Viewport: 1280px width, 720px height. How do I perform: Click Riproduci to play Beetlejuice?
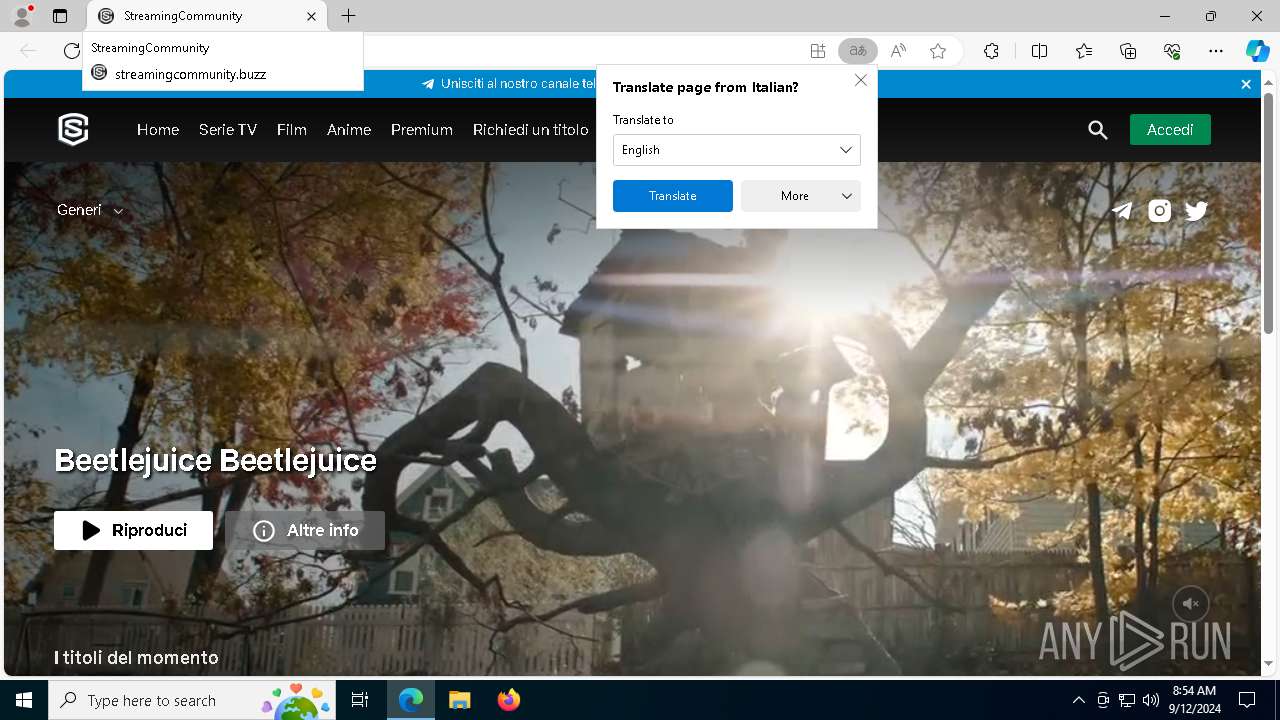coord(133,530)
